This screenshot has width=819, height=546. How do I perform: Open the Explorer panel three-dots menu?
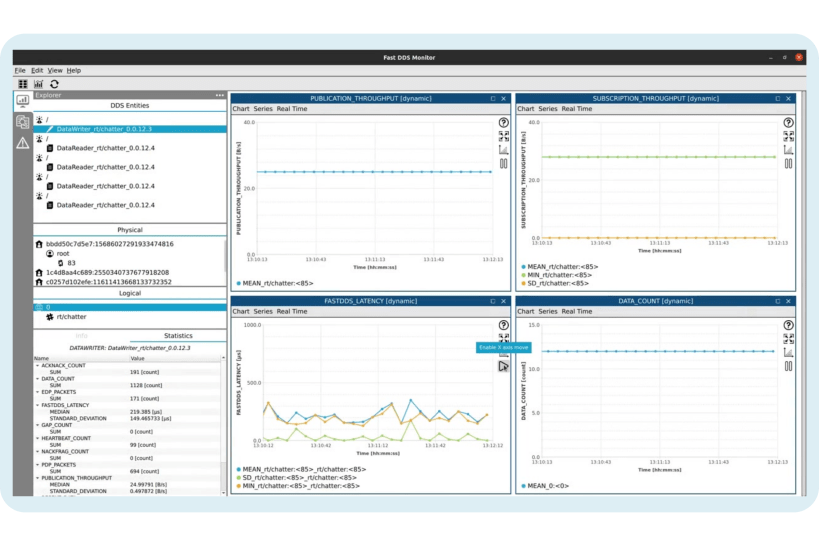coord(219,95)
